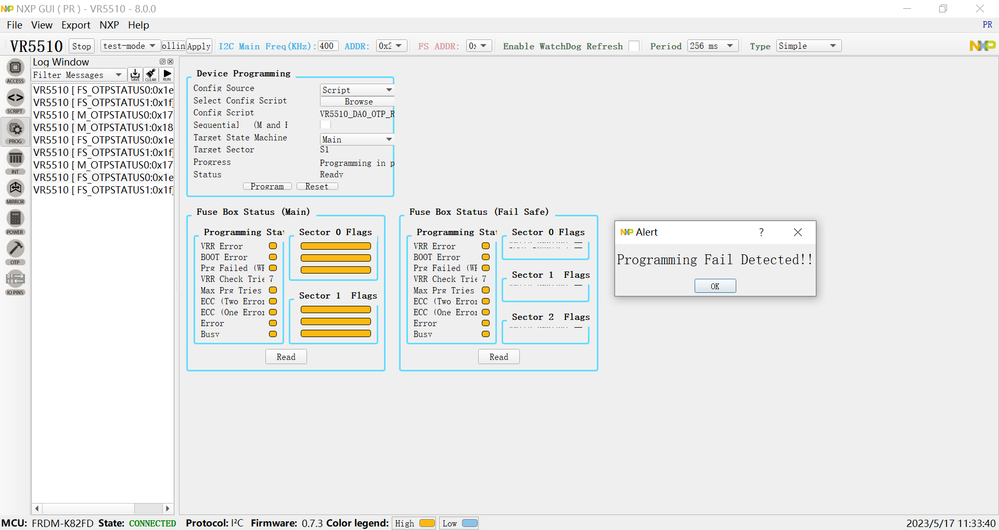Open the ADDR dropdown
Screen dimensions: 999x530
point(391,46)
